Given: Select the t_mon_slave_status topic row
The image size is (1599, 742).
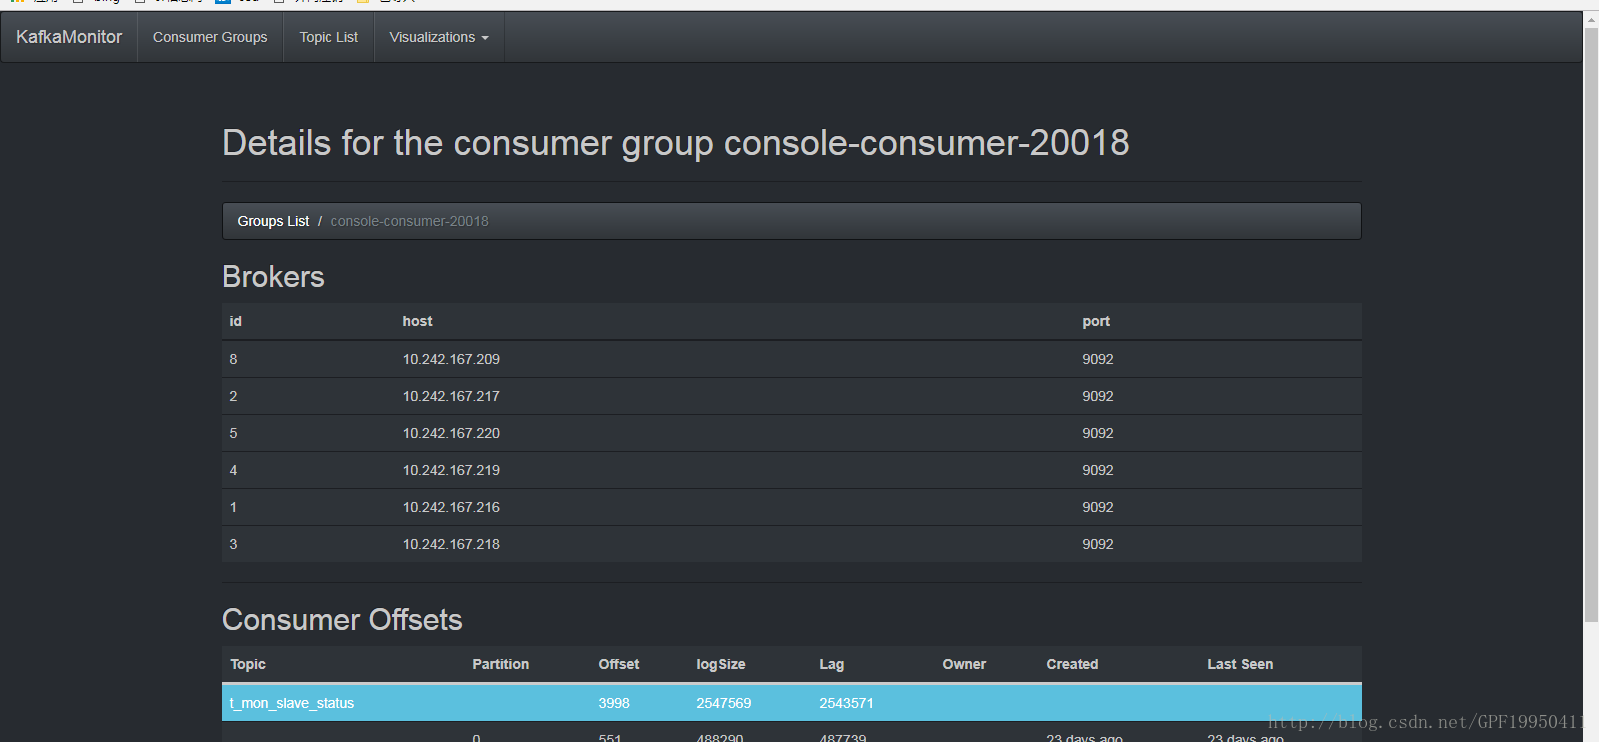Looking at the screenshot, I should tap(792, 703).
